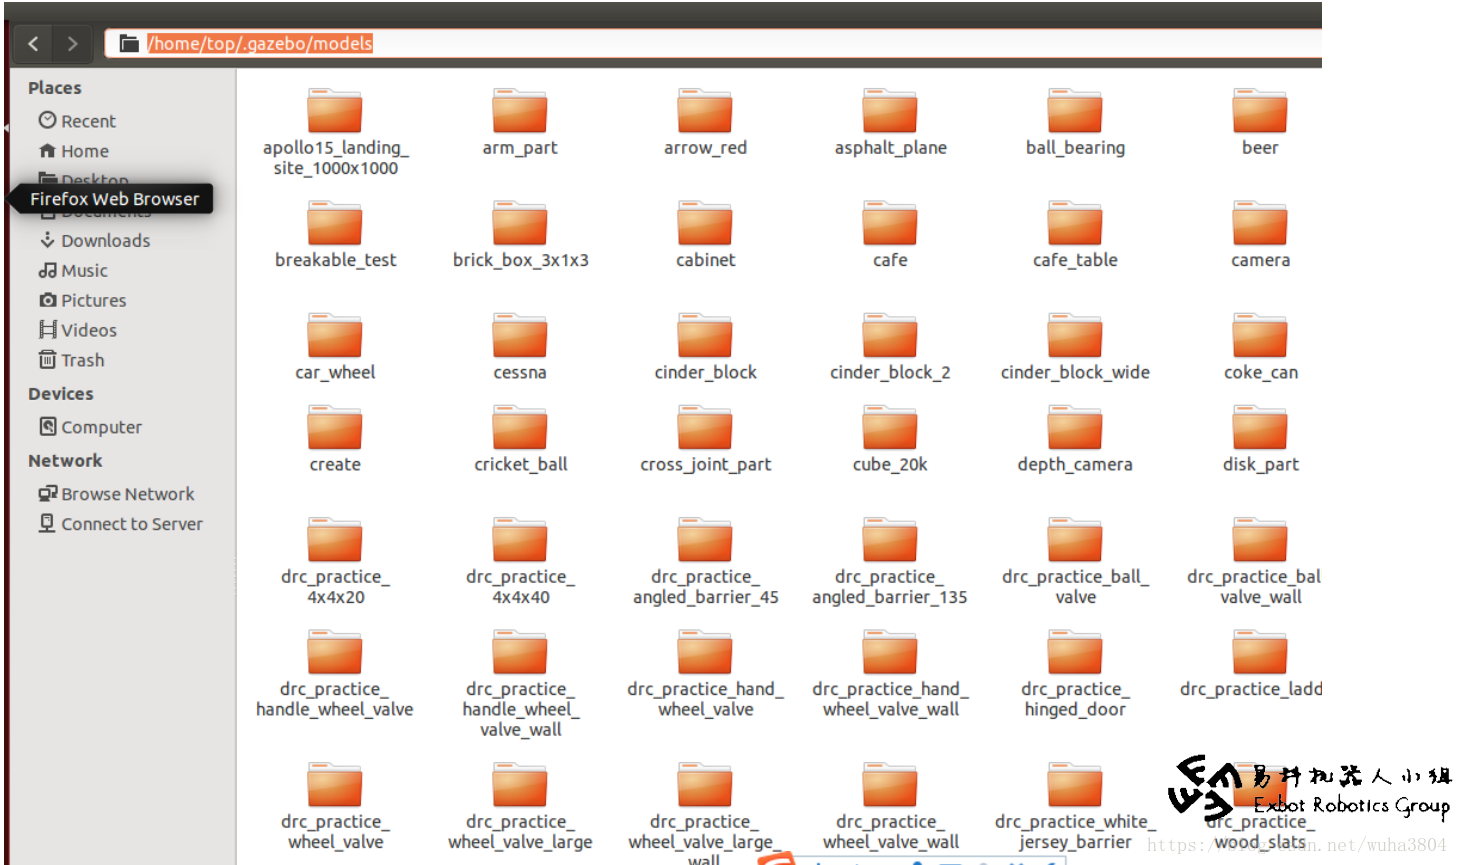Go back with the left arrow button
Screen dimensions: 1458x865
pyautogui.click(x=33, y=43)
